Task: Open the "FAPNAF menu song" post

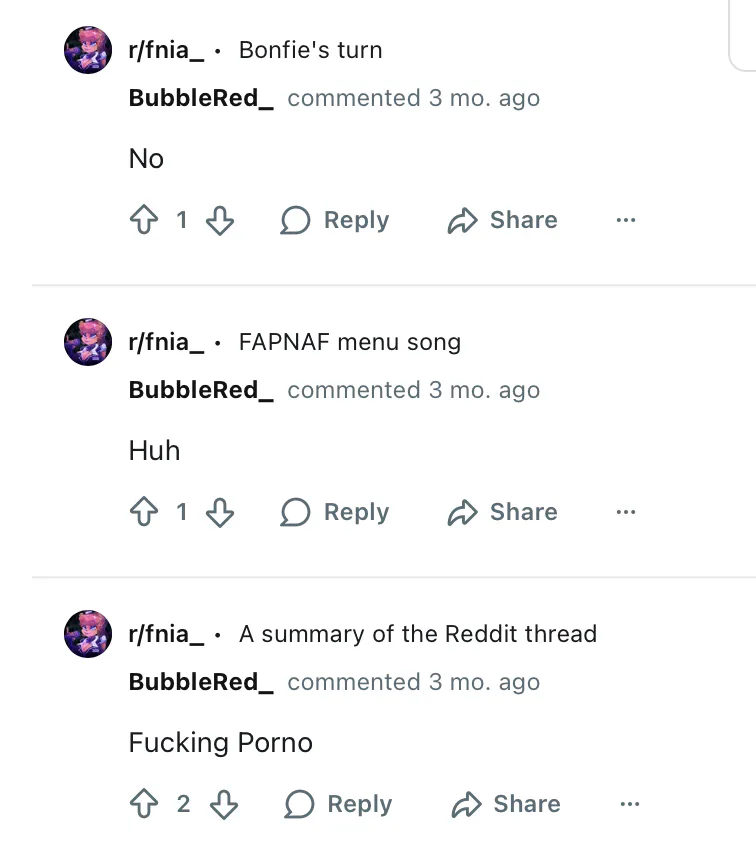Action: pos(349,342)
